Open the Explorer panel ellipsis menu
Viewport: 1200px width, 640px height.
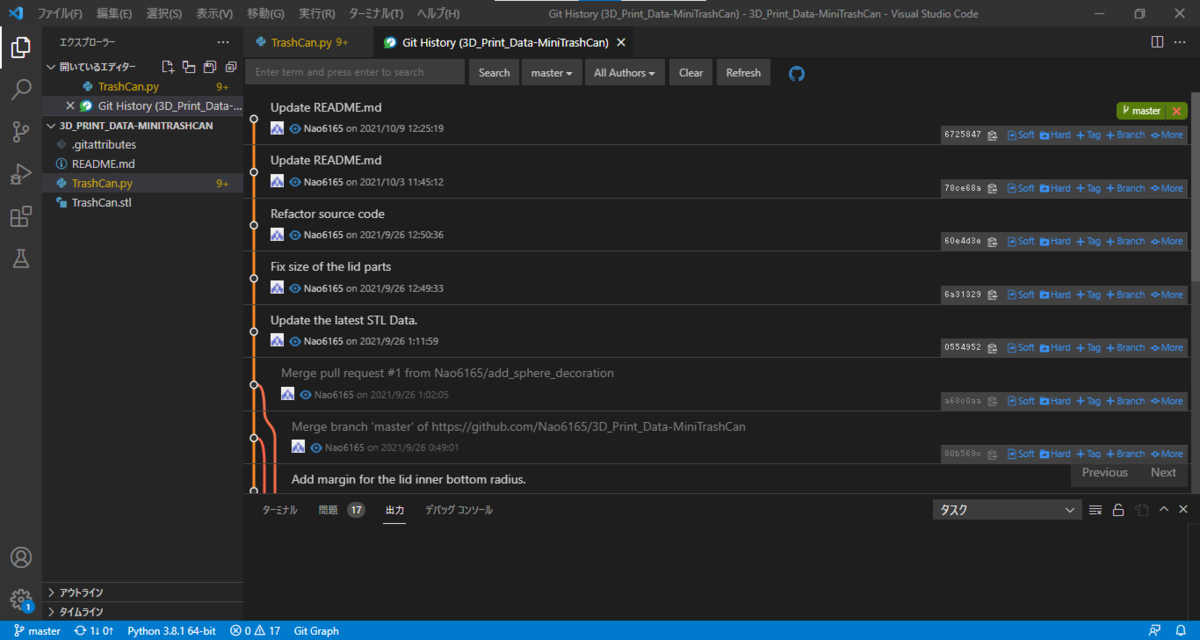coord(222,43)
